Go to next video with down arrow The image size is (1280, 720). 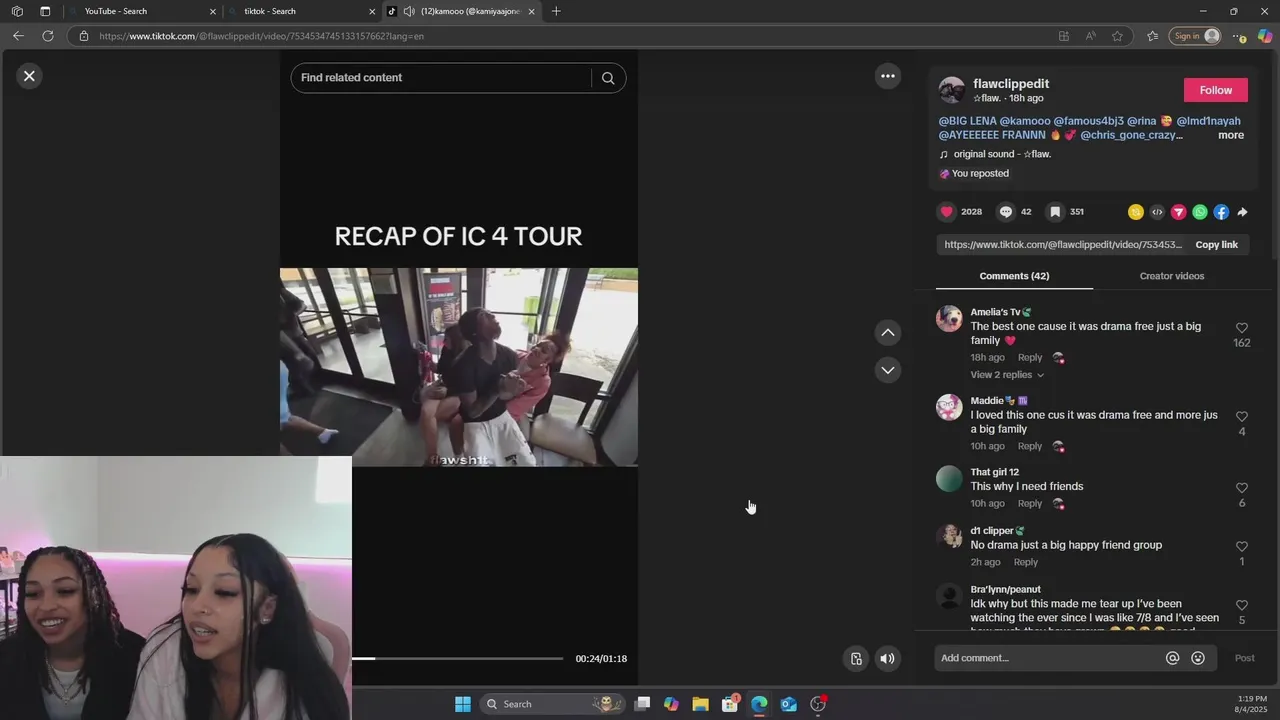(887, 370)
